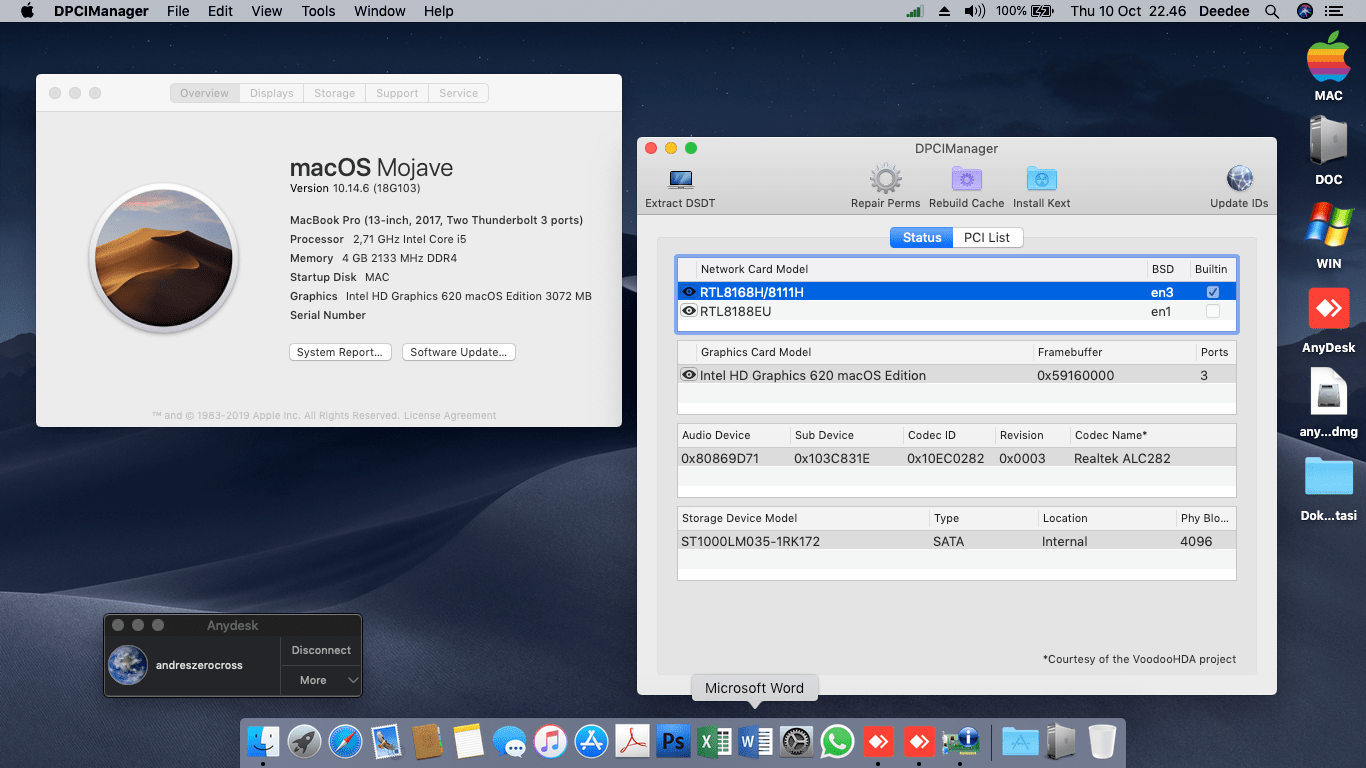This screenshot has height=768, width=1366.
Task: Click the Update IDs globe icon
Action: [1238, 181]
